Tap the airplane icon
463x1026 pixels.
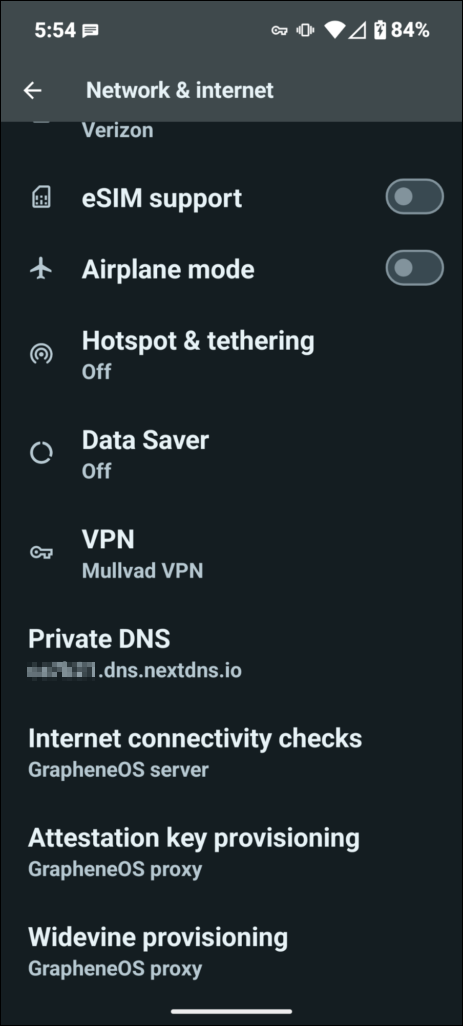click(x=41, y=268)
